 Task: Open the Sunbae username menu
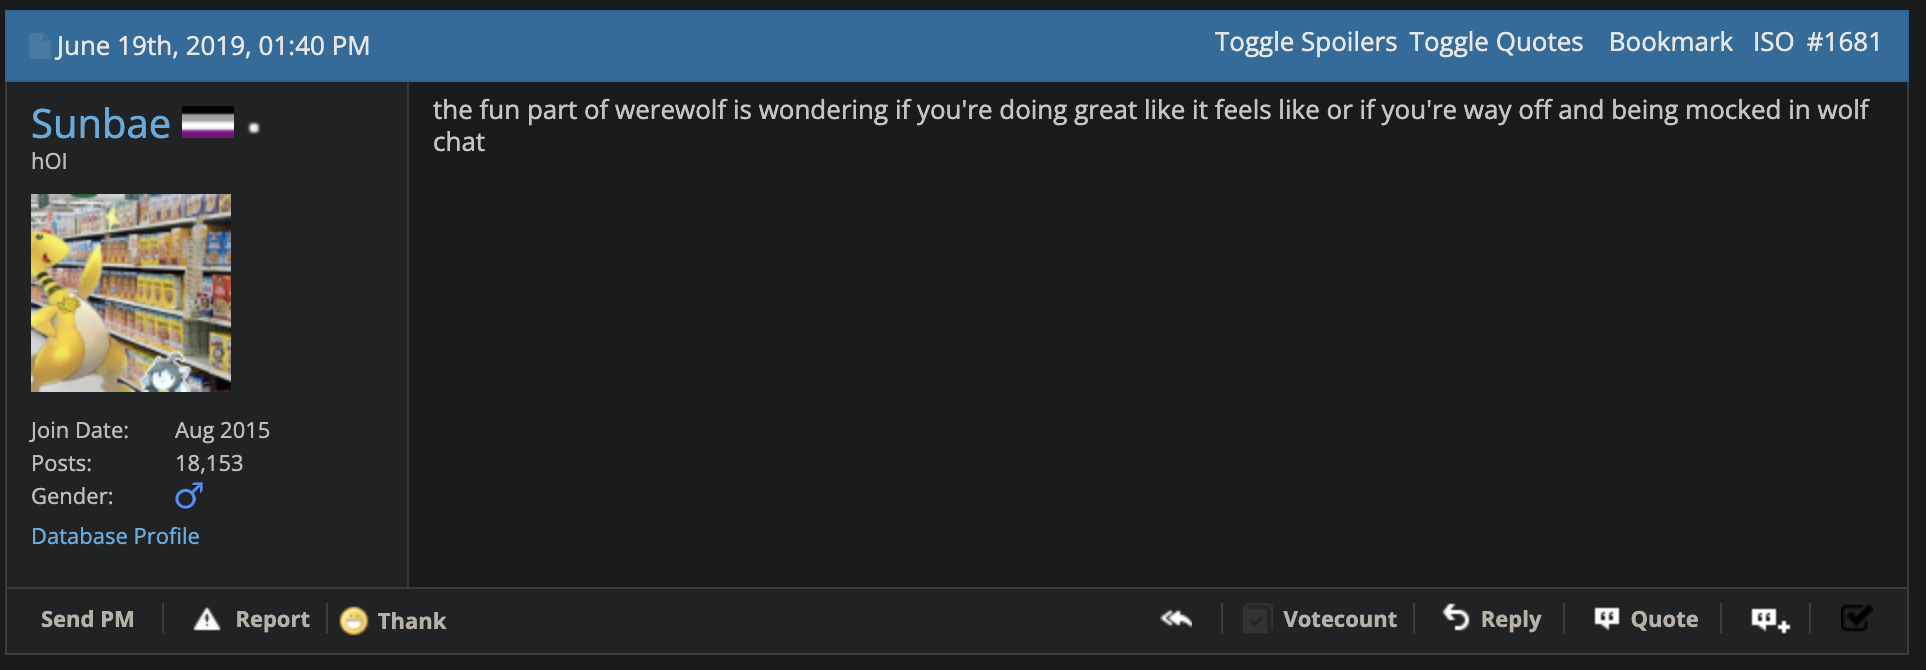click(x=101, y=124)
